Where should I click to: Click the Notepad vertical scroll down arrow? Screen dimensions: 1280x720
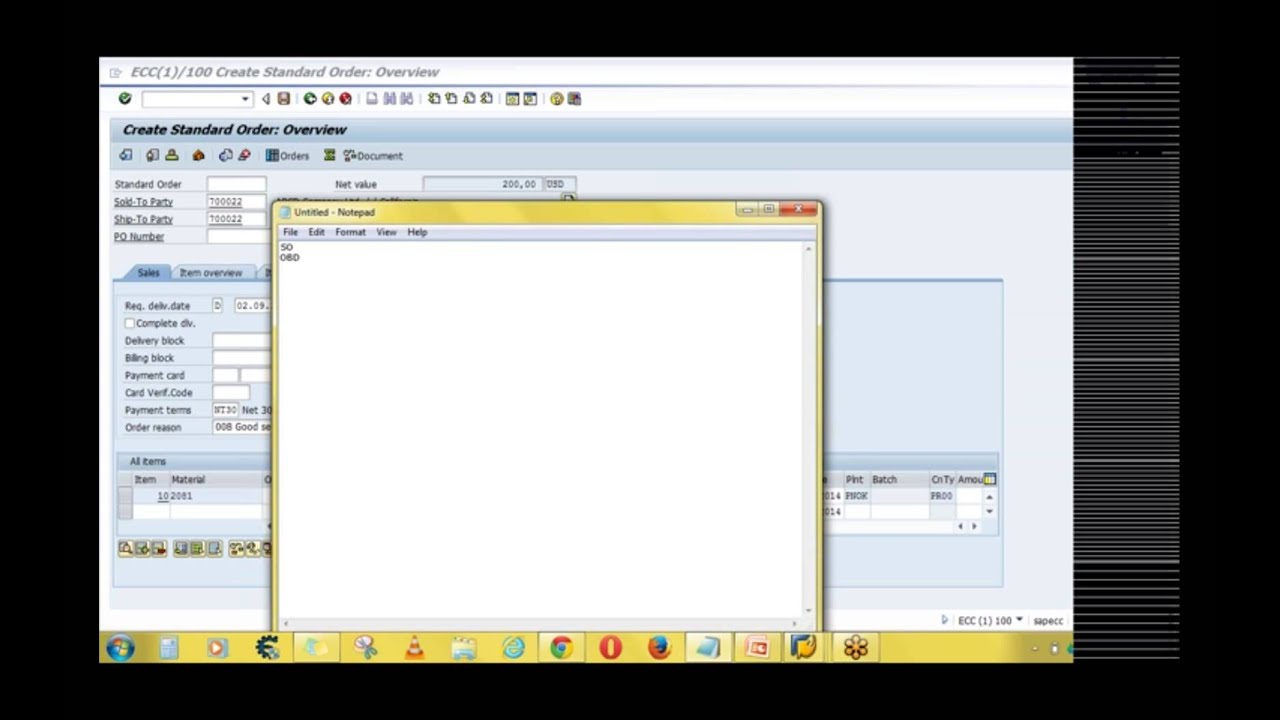pos(809,611)
